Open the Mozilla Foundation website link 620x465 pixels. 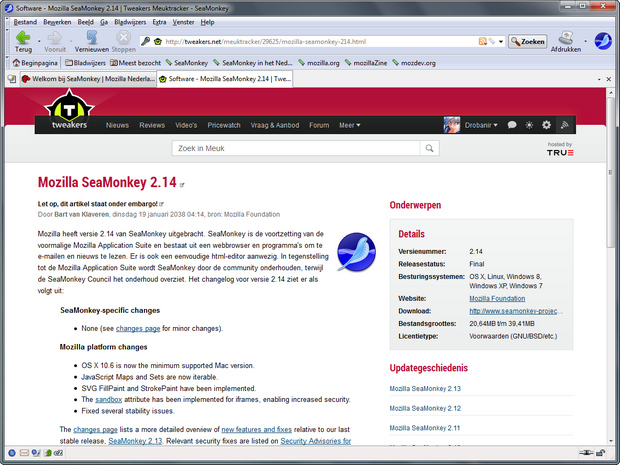click(x=497, y=299)
